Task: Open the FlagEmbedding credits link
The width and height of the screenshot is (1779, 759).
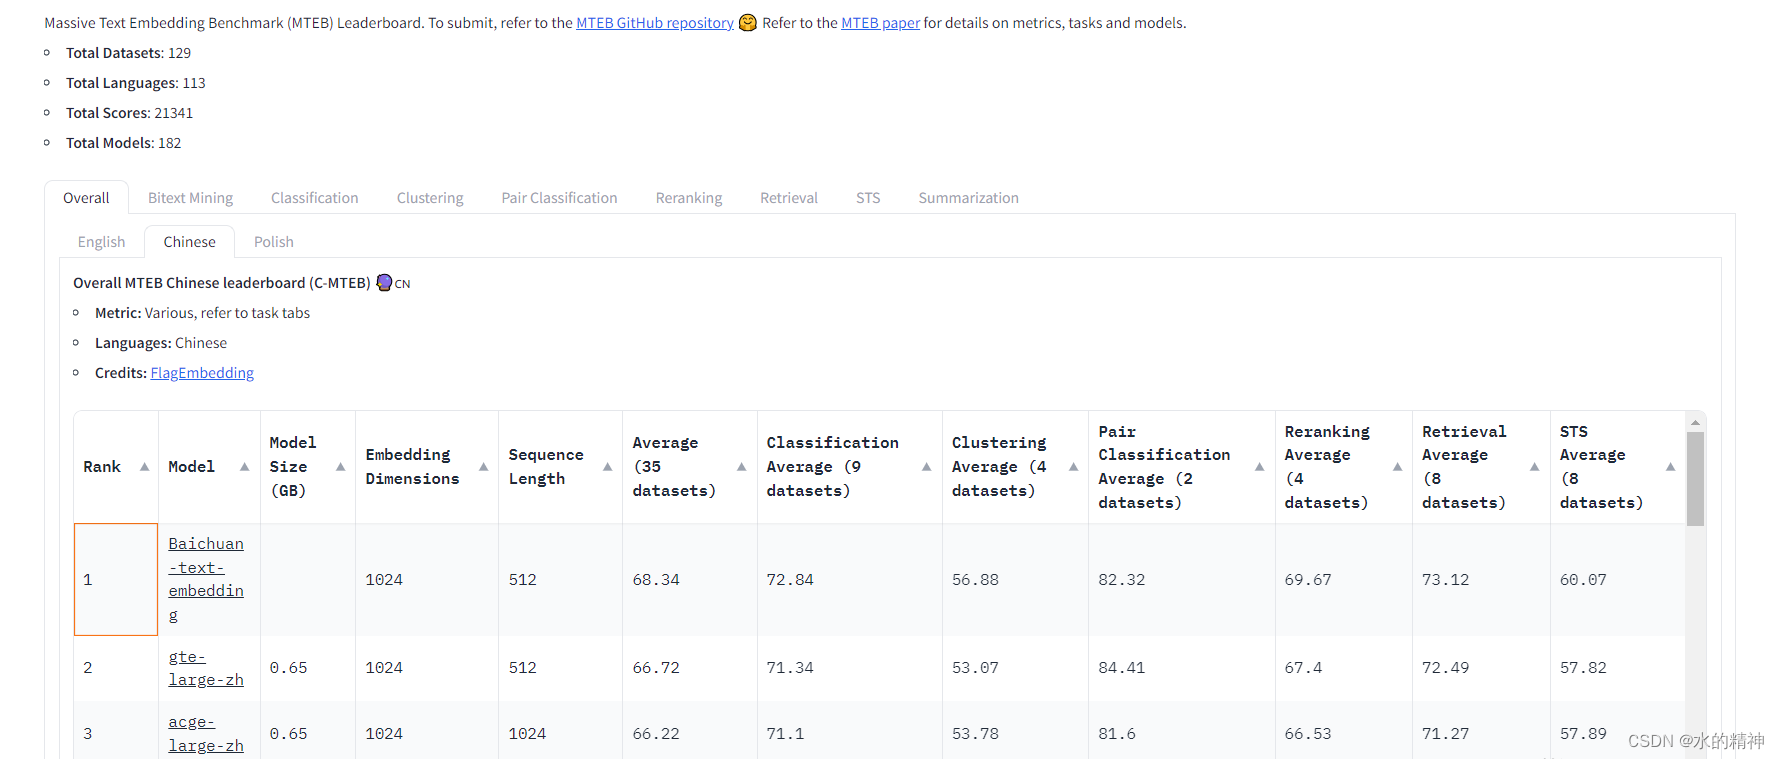Action: point(202,373)
